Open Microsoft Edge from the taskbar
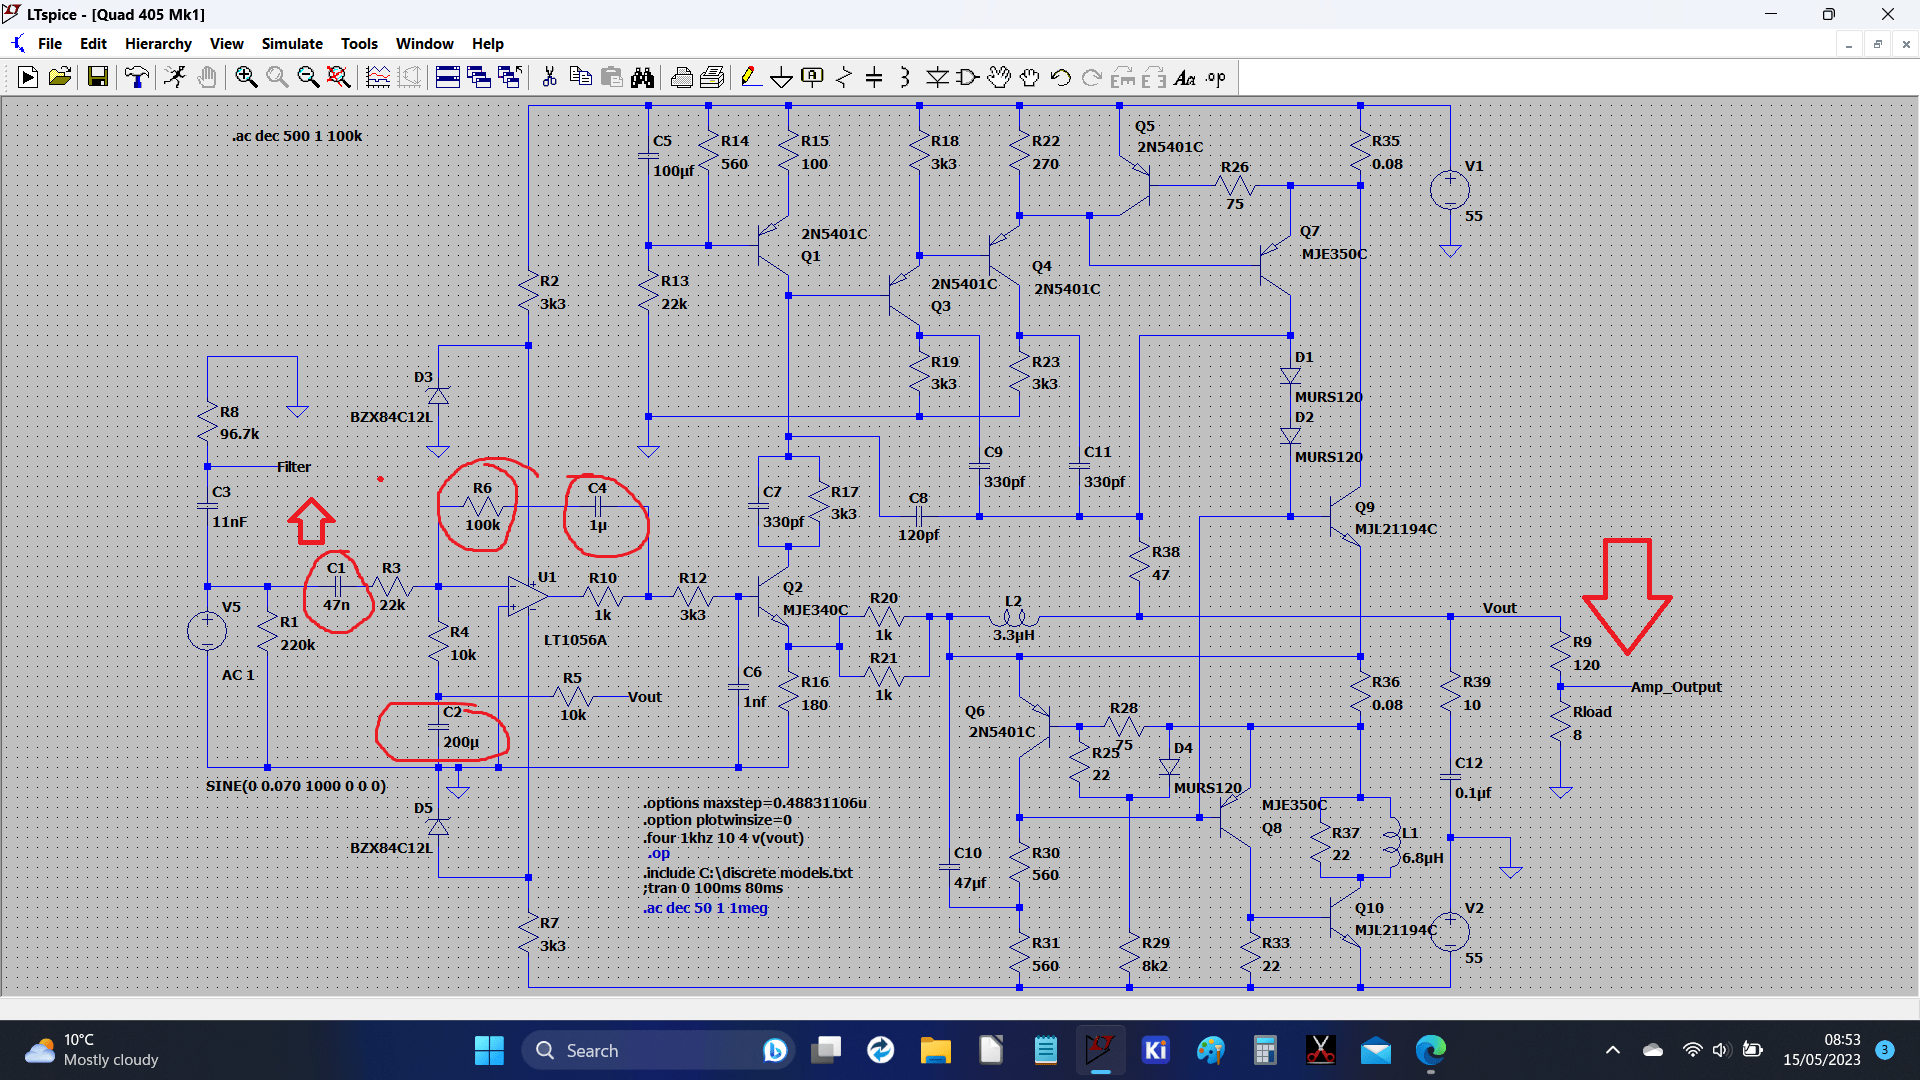 coord(1431,1050)
